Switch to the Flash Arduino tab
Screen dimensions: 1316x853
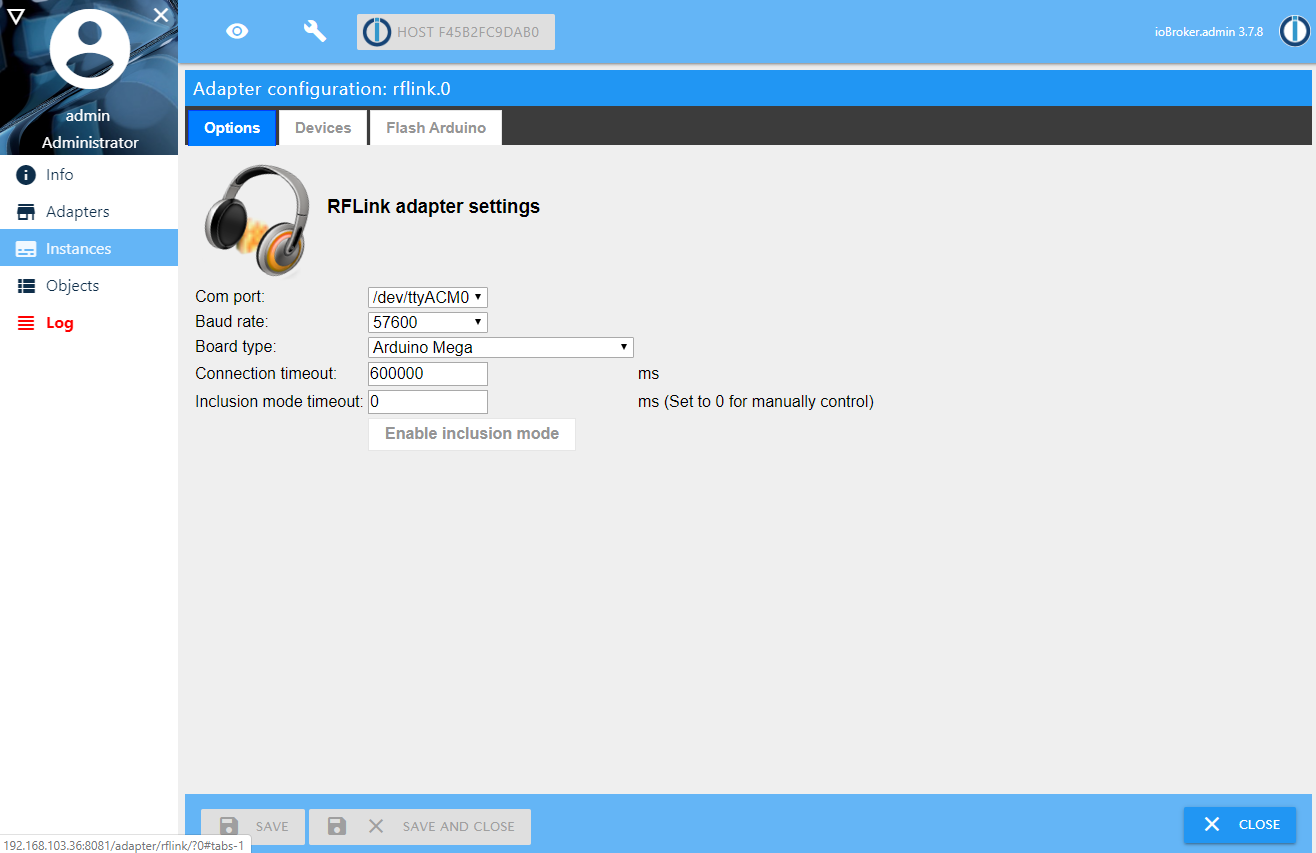[x=436, y=128]
